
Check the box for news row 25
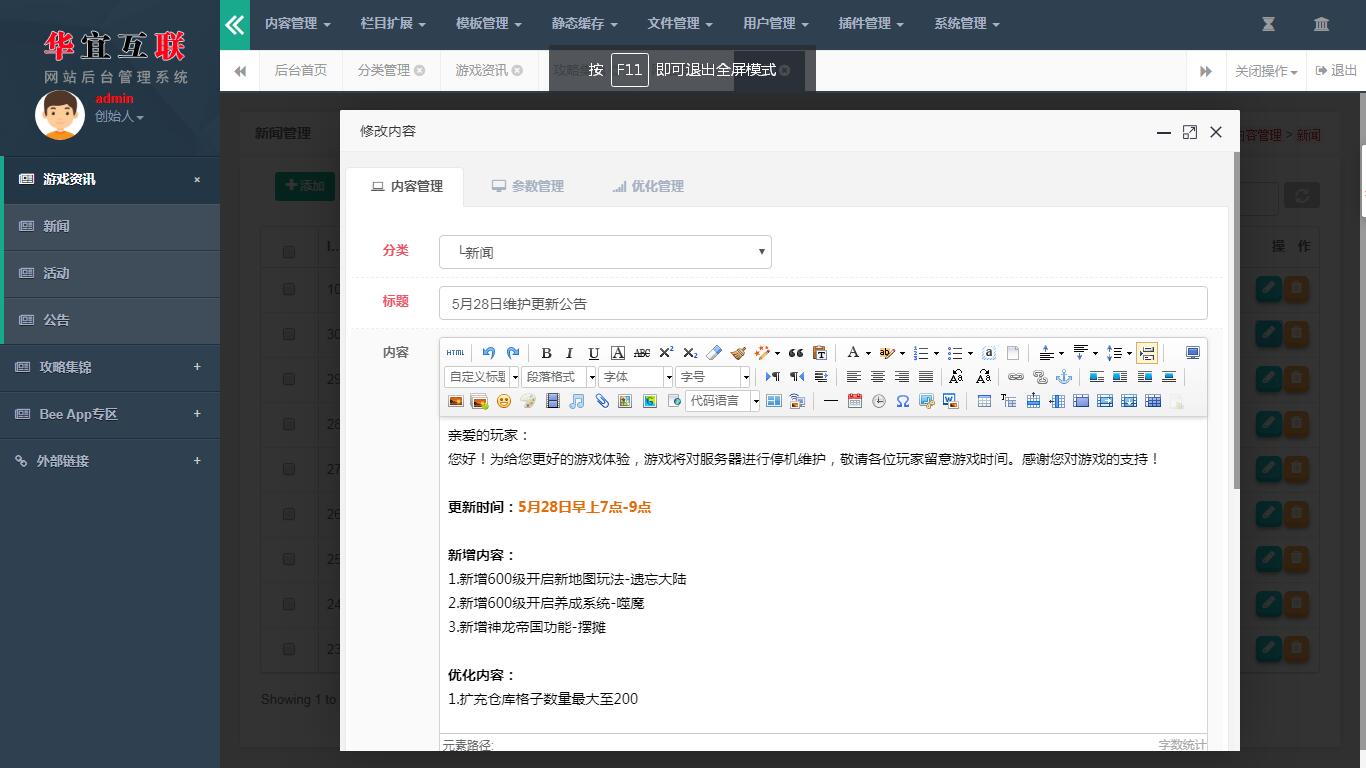[x=289, y=559]
